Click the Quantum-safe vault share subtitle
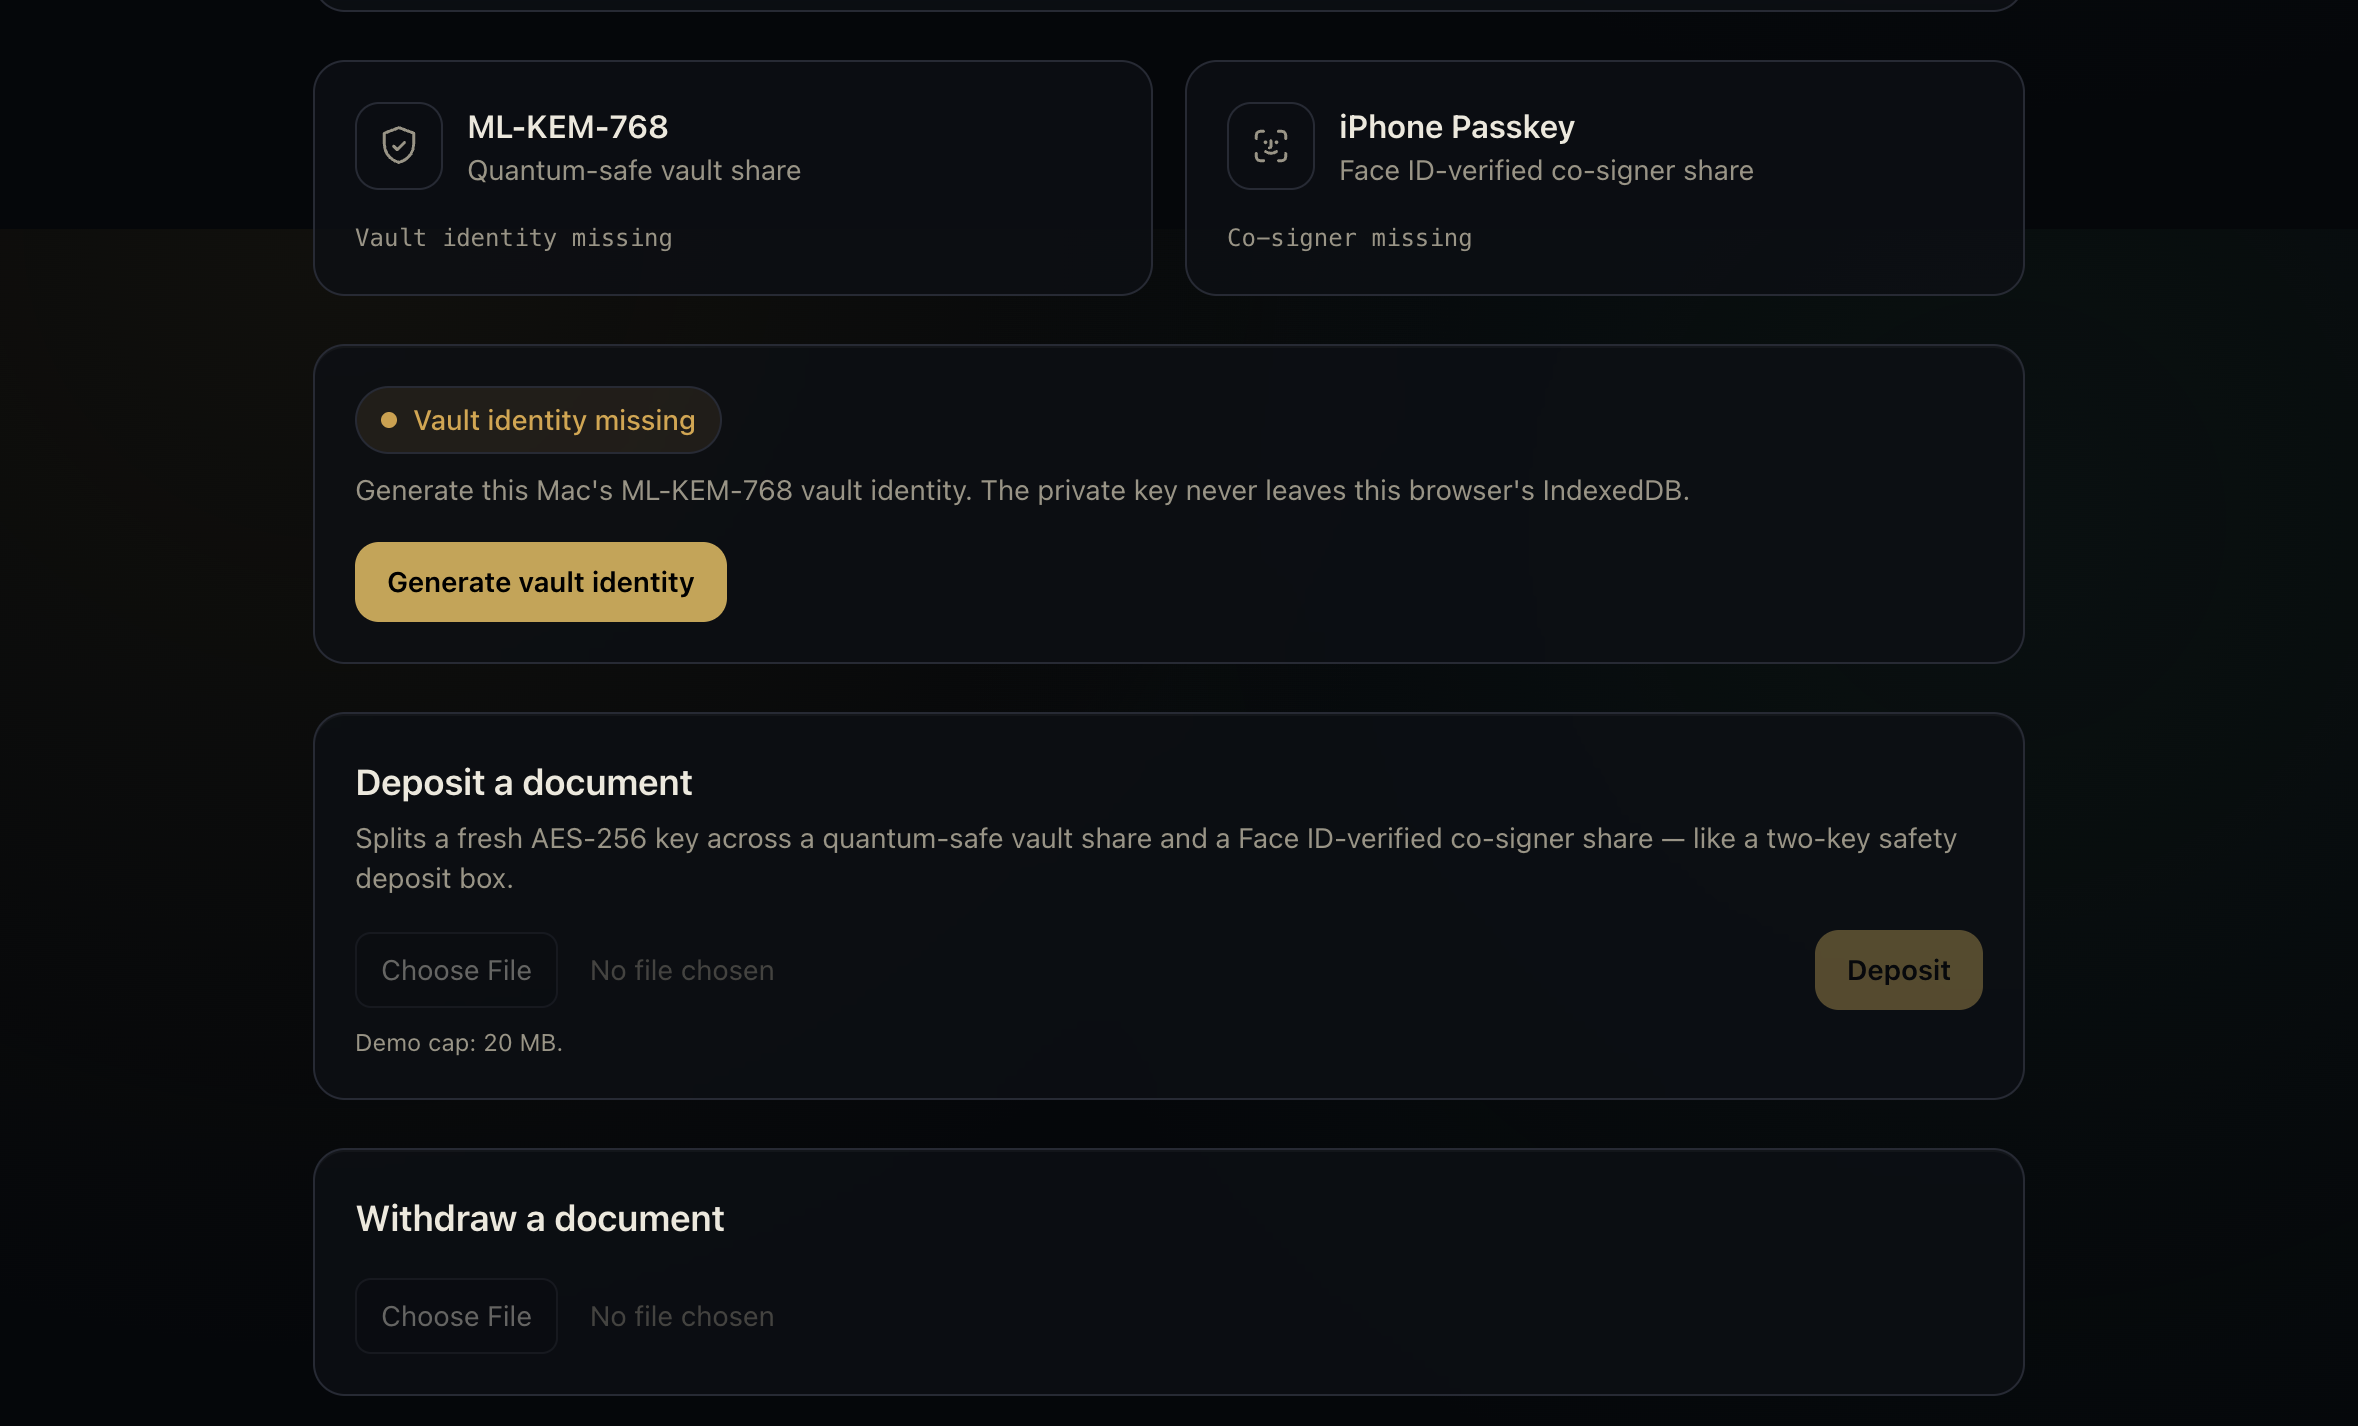The image size is (2358, 1426). click(634, 170)
